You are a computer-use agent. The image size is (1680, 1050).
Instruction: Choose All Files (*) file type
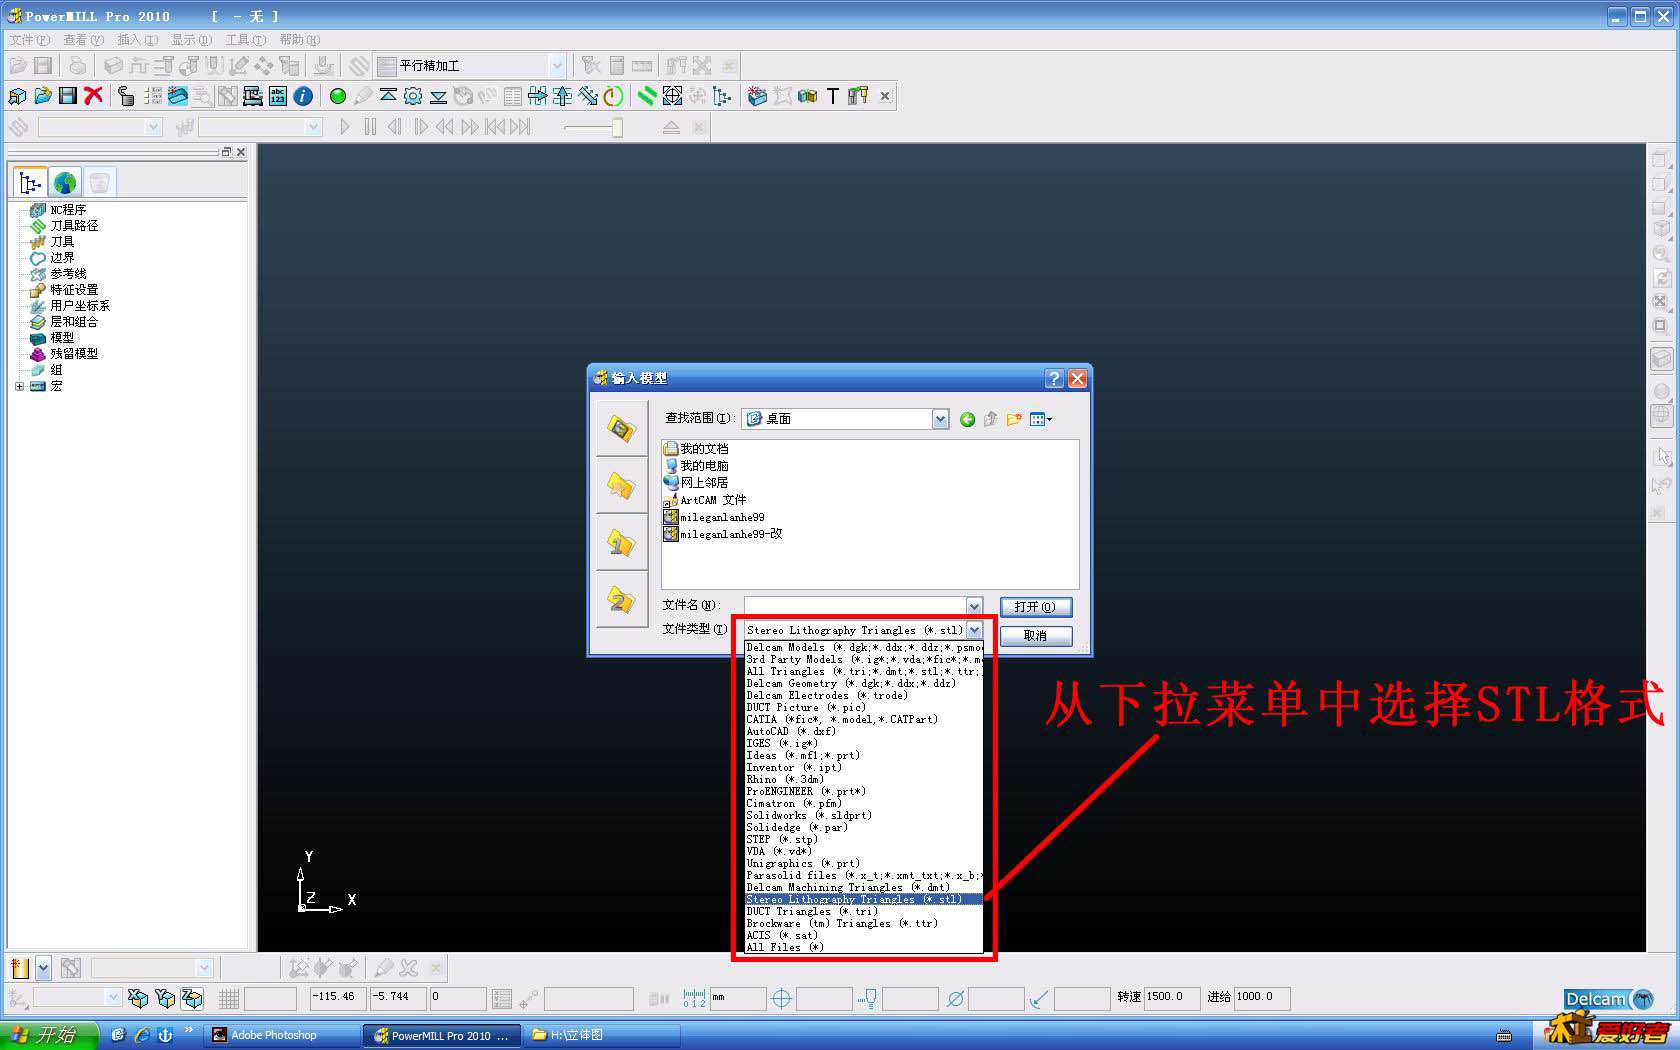tap(865, 947)
